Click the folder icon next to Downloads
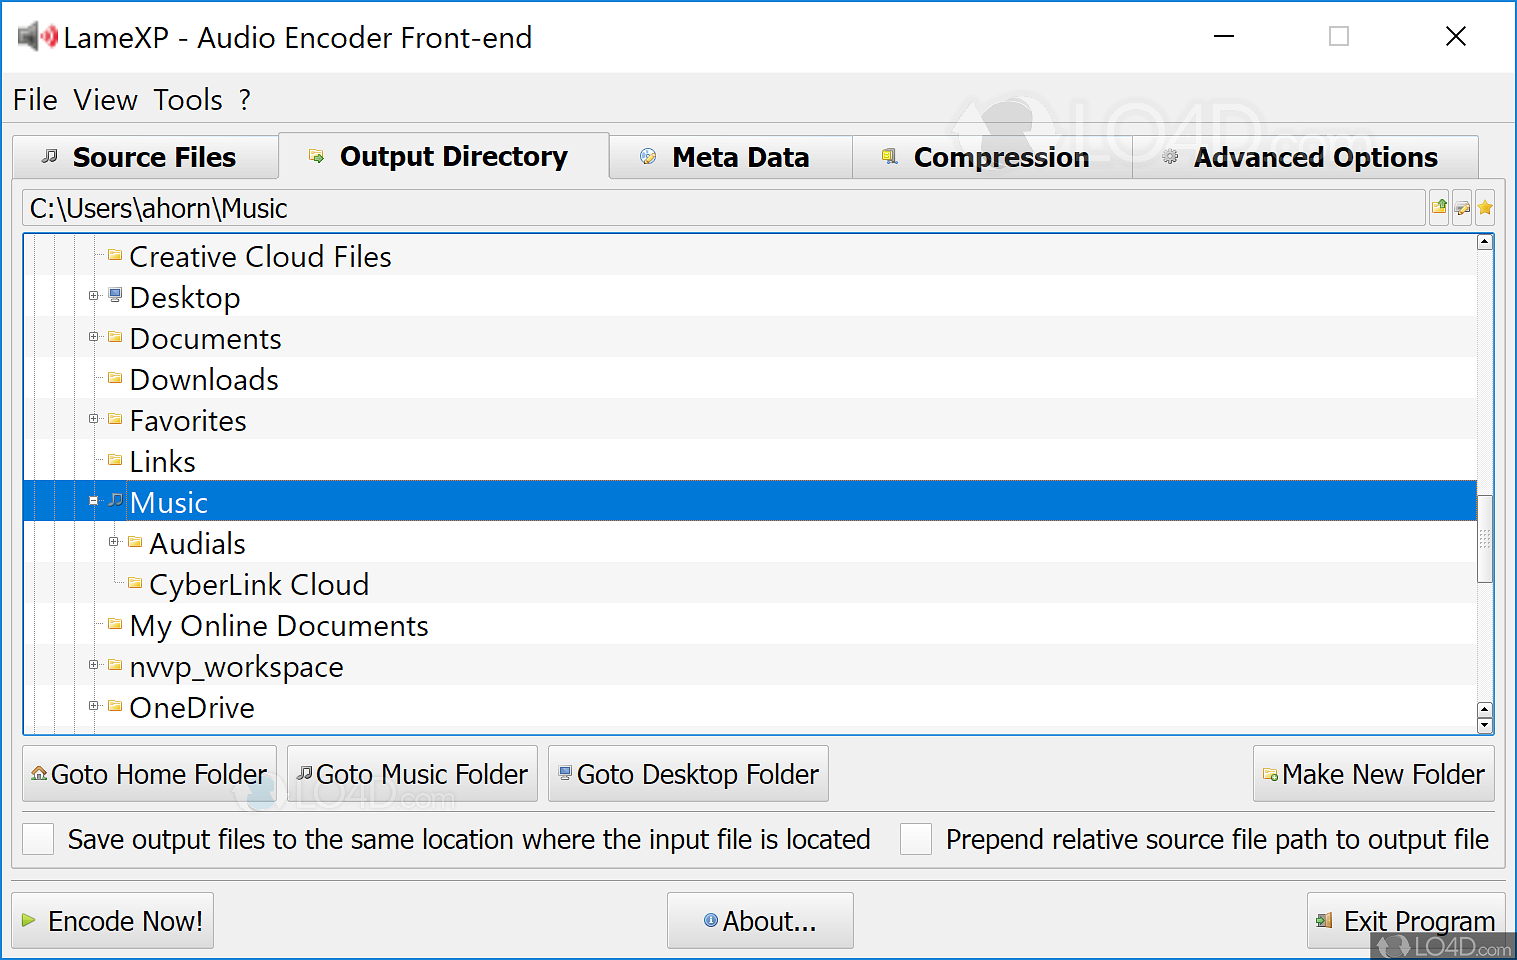This screenshot has width=1517, height=960. click(115, 378)
